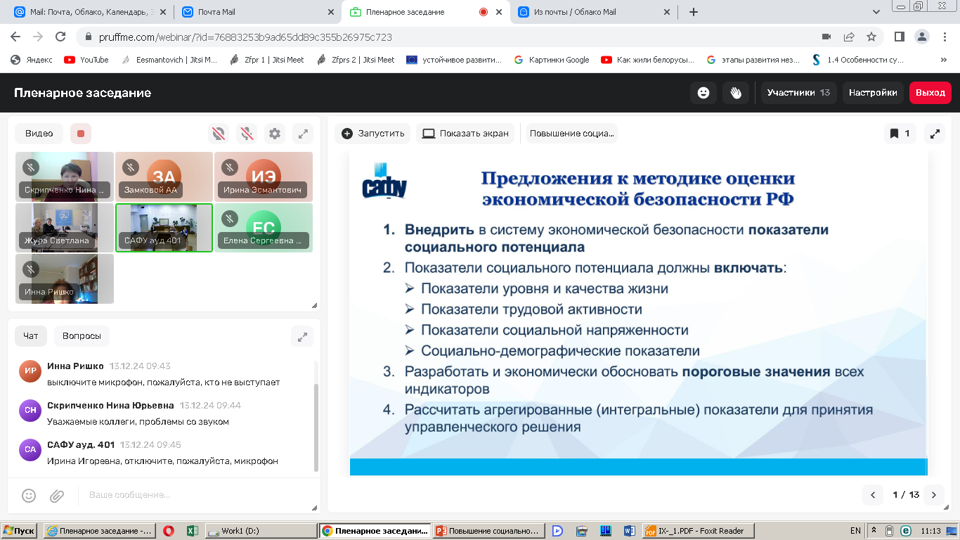
Task: Click Показать экран screen share button
Action: click(465, 133)
